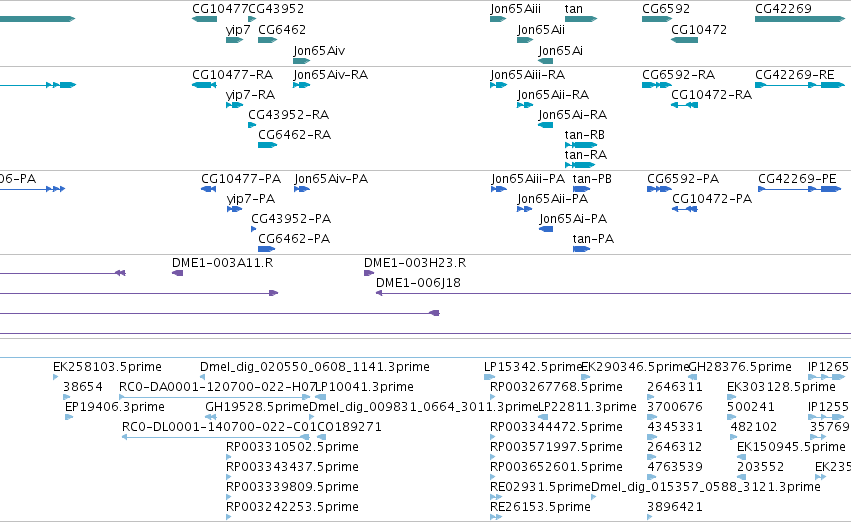
Task: Click the CG43952 gene label
Action: pyautogui.click(x=276, y=9)
